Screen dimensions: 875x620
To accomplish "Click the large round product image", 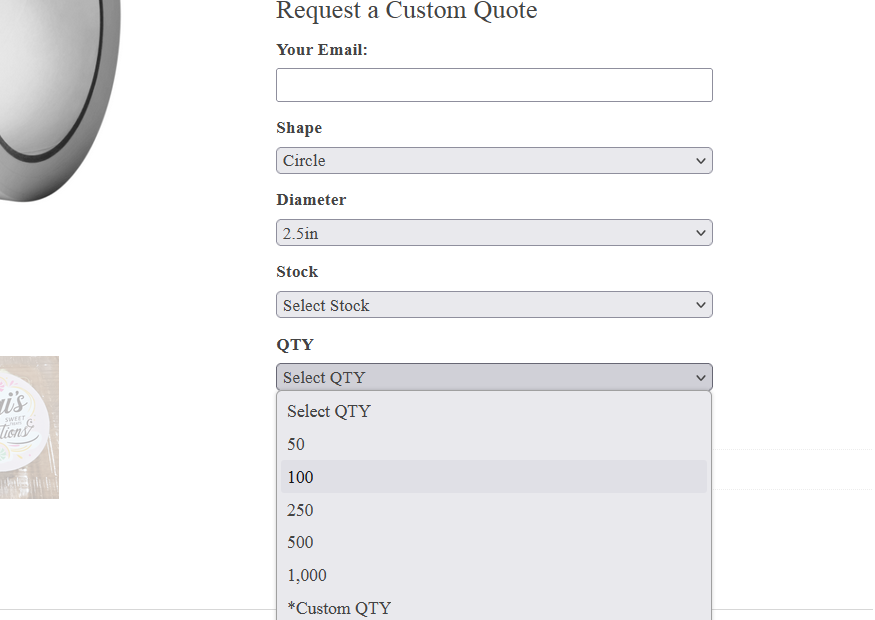I will point(55,90).
